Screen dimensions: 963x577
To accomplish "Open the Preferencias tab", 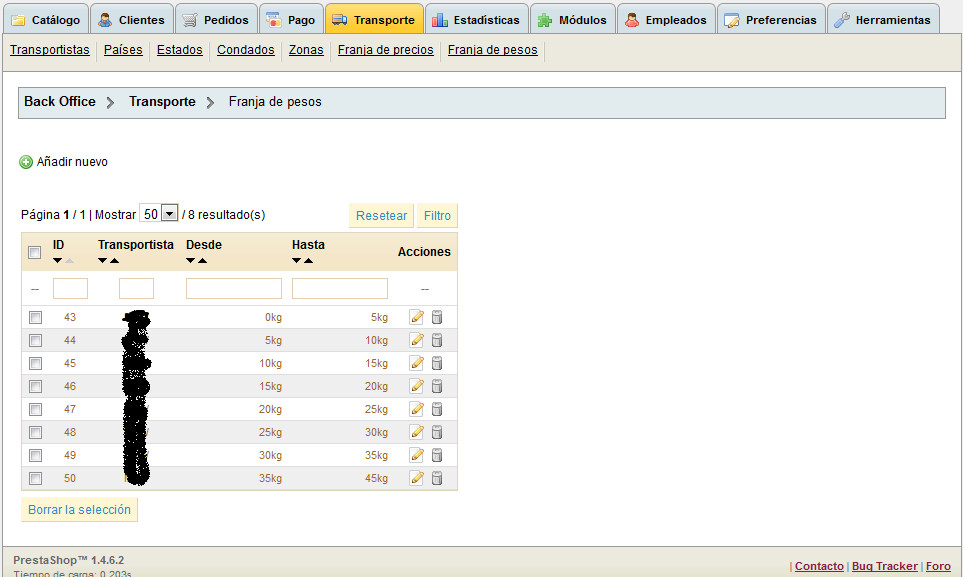I will click(x=771, y=20).
